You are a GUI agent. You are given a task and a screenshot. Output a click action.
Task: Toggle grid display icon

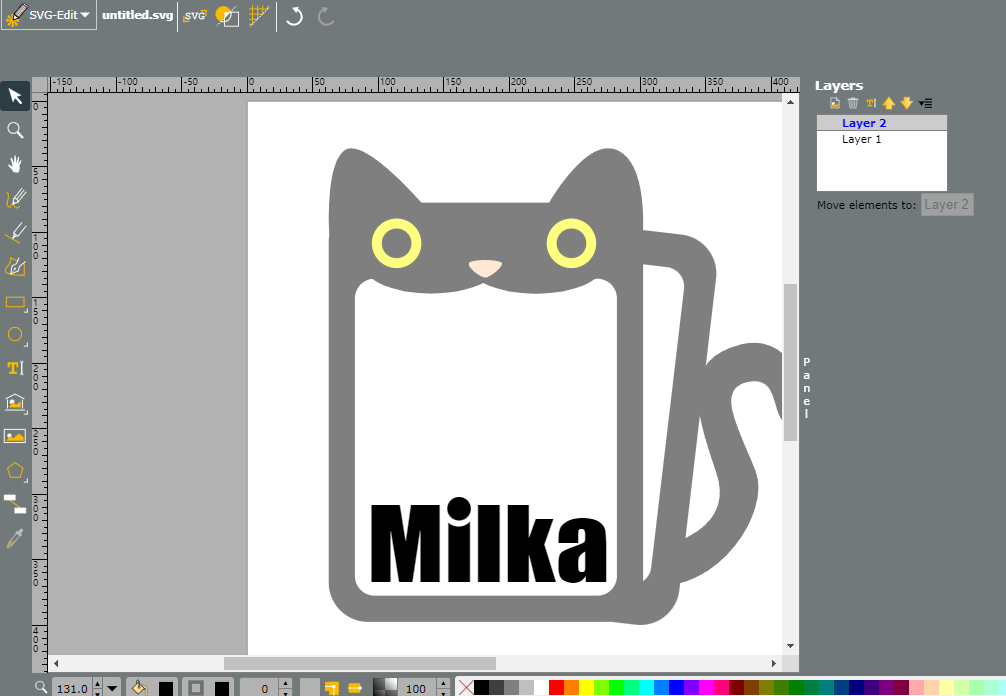click(x=258, y=16)
